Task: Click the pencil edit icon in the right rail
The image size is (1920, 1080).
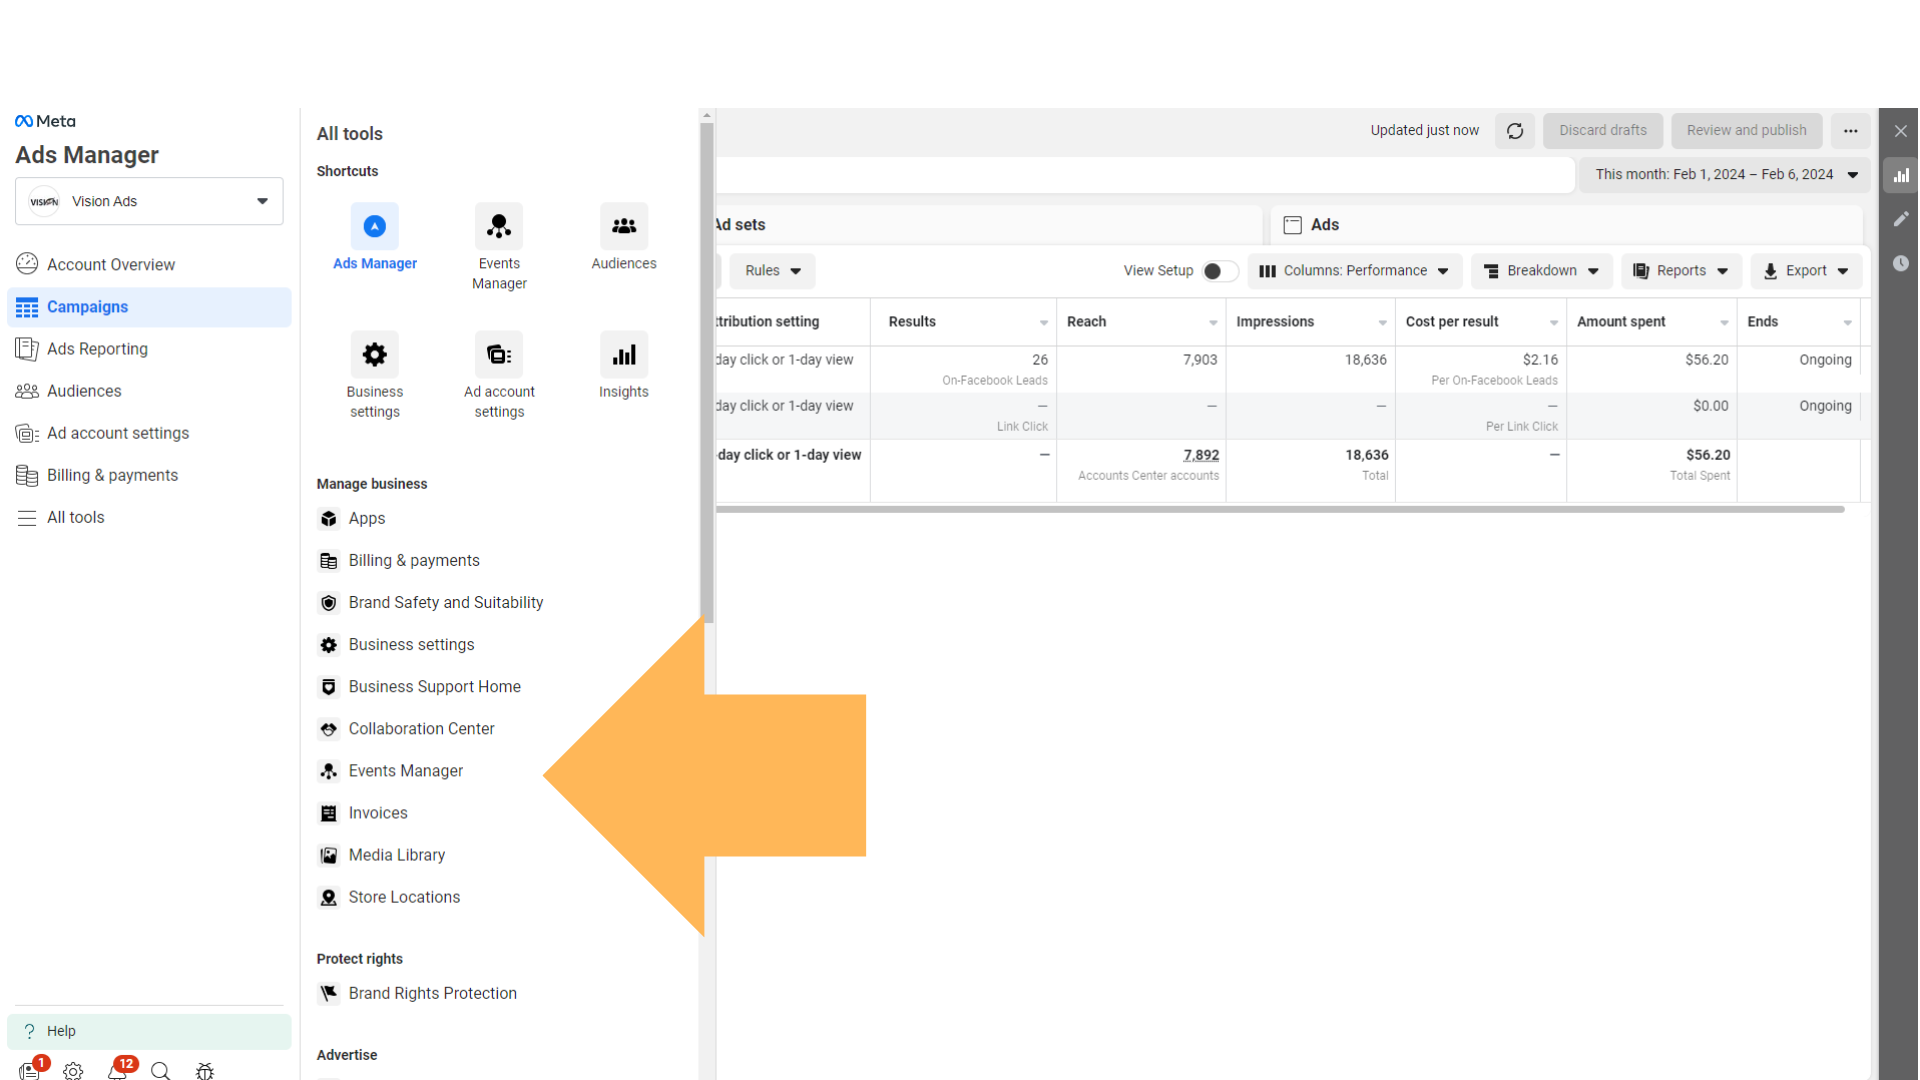Action: 1901,219
